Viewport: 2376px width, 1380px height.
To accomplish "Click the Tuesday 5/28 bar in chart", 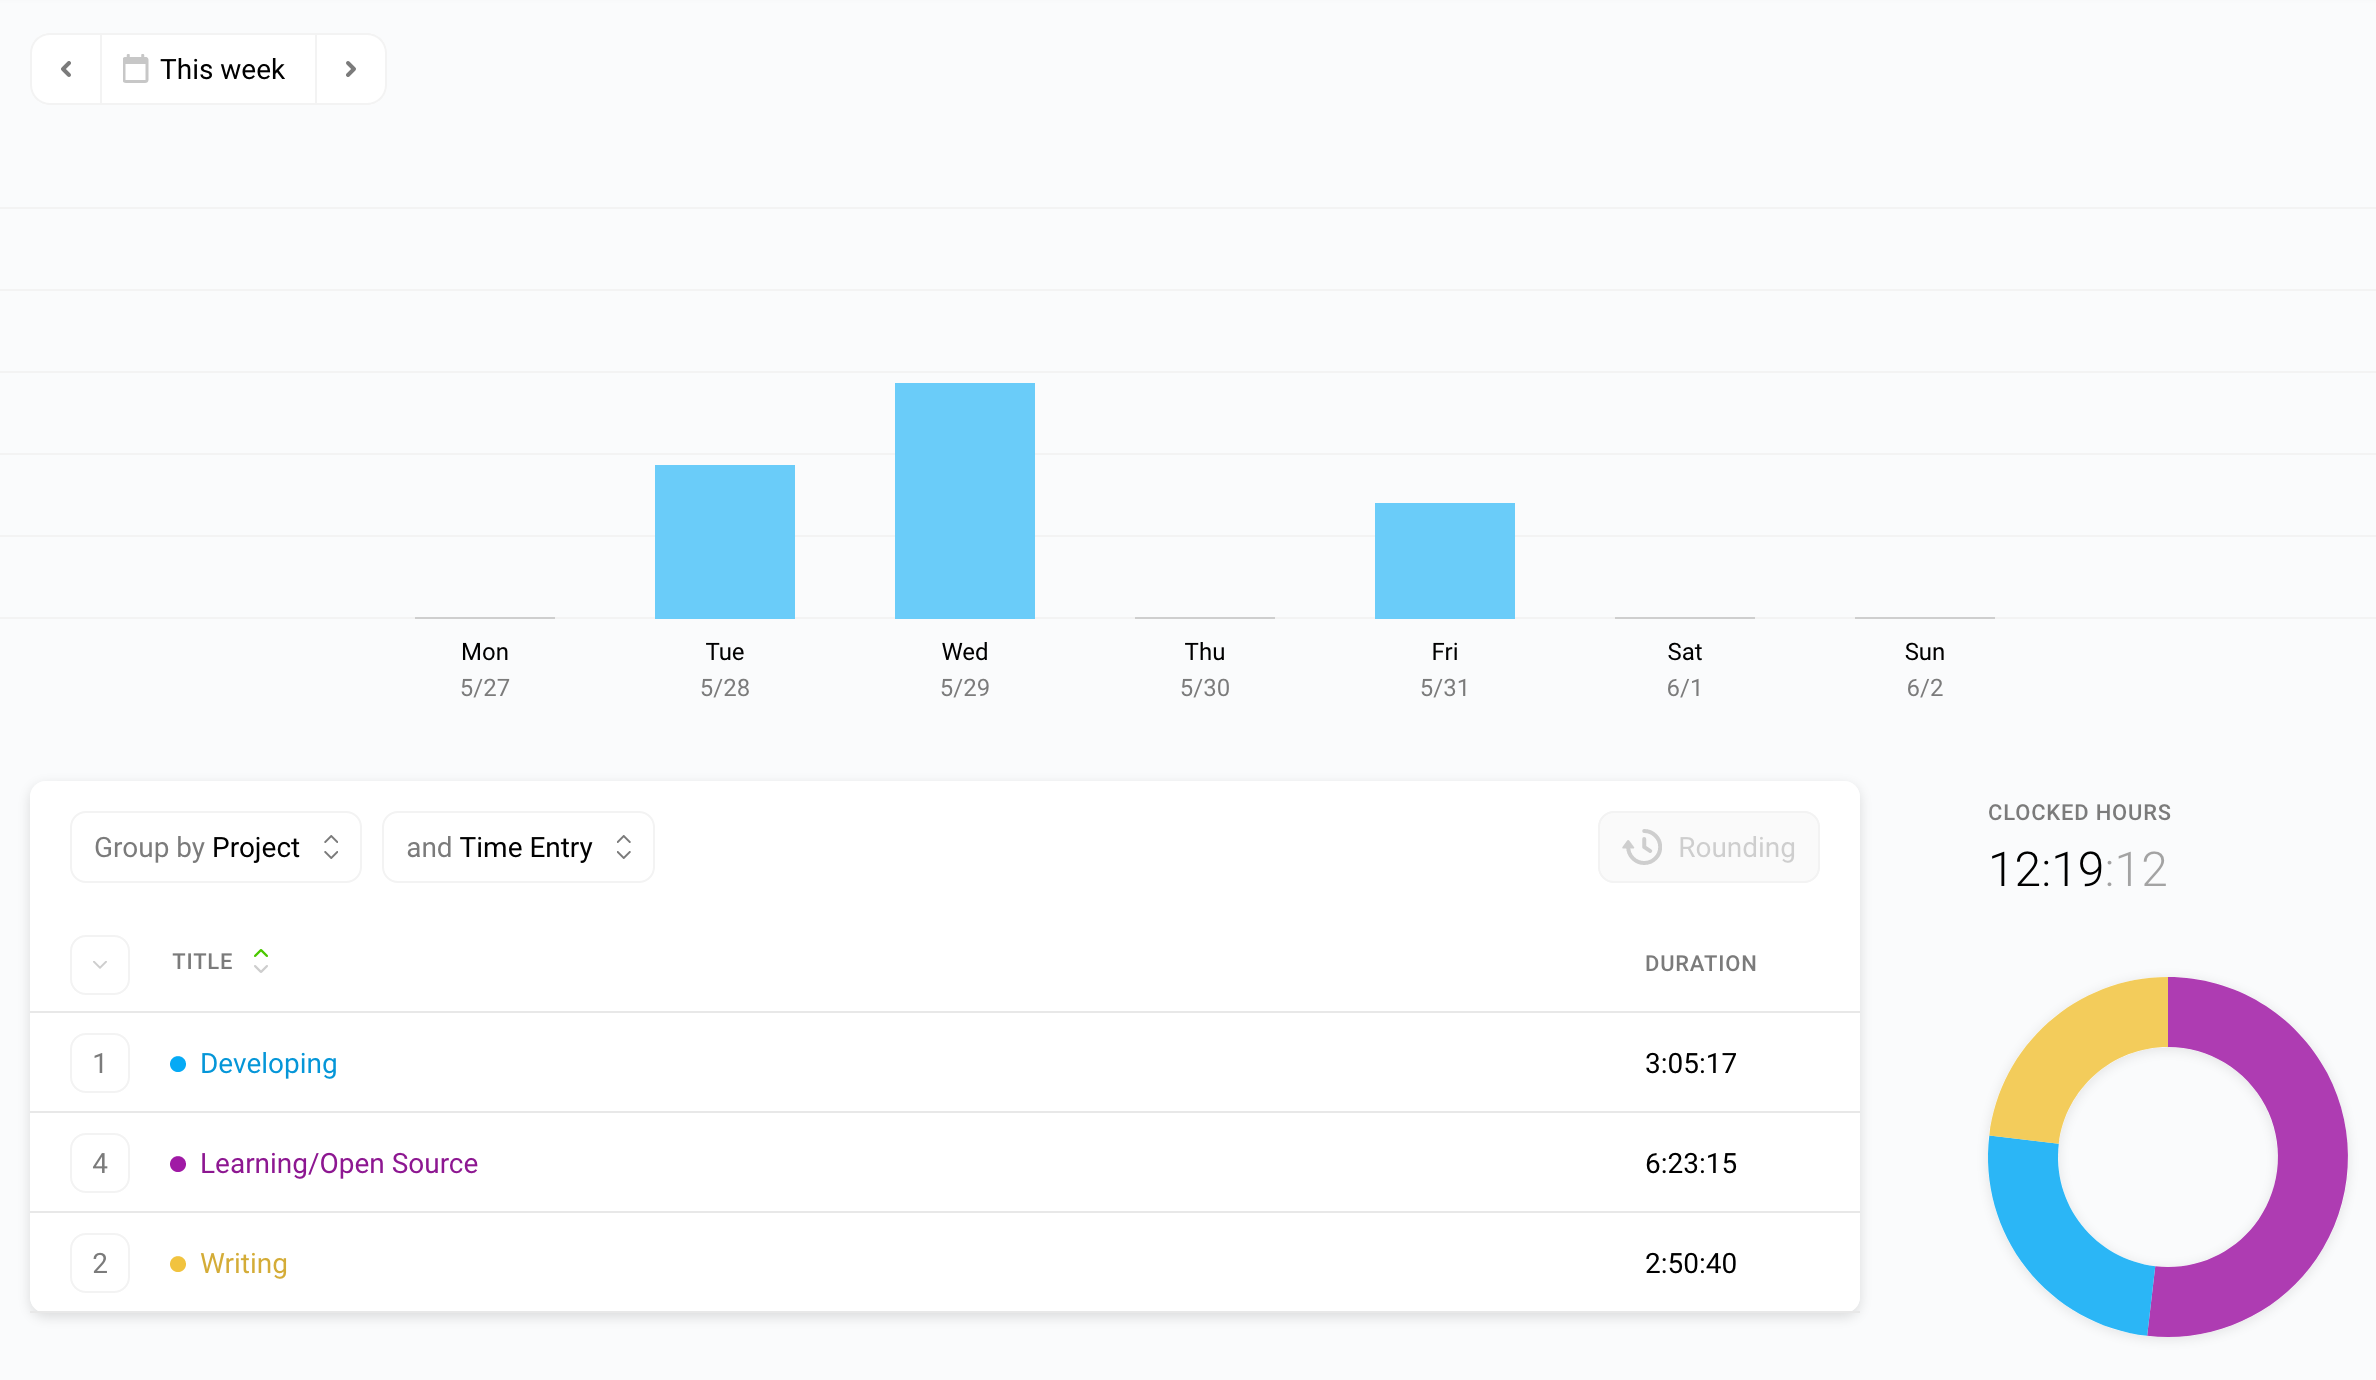I will point(725,541).
